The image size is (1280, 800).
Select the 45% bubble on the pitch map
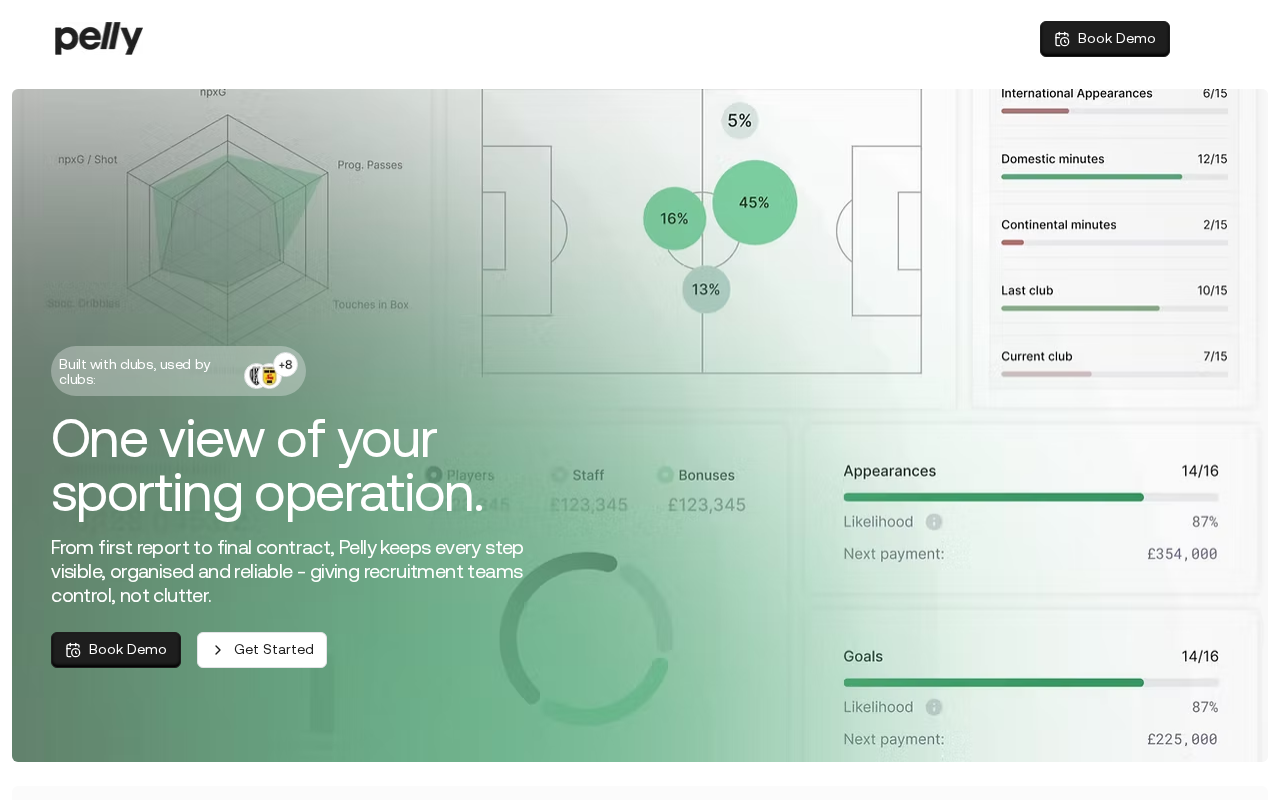755,202
